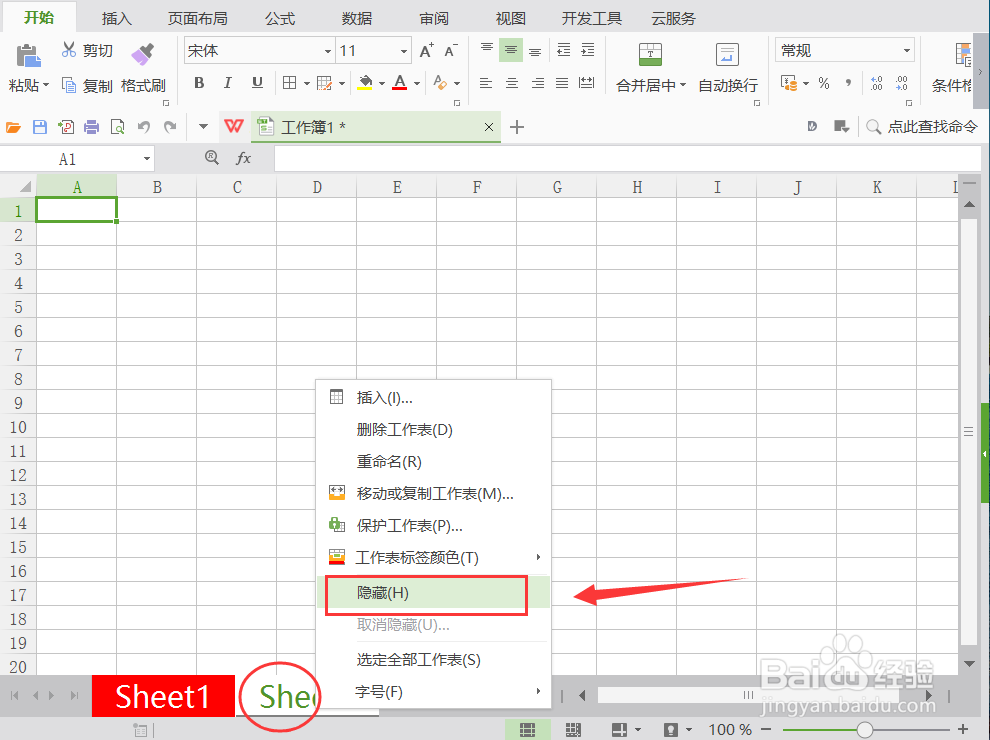The image size is (990, 740).
Task: Expand the 粘贴 paste options arrow
Action: (x=46, y=85)
